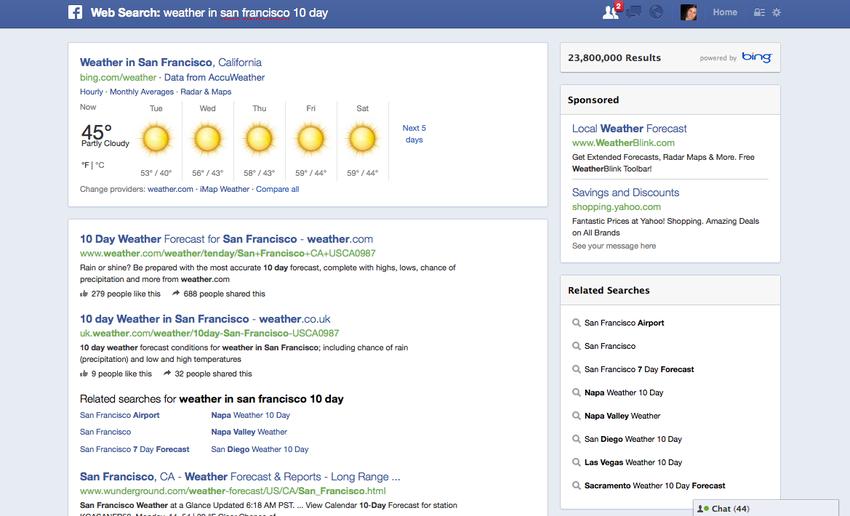The image size is (850, 516).
Task: Click the Tuesday sun forecast icon
Action: point(156,138)
